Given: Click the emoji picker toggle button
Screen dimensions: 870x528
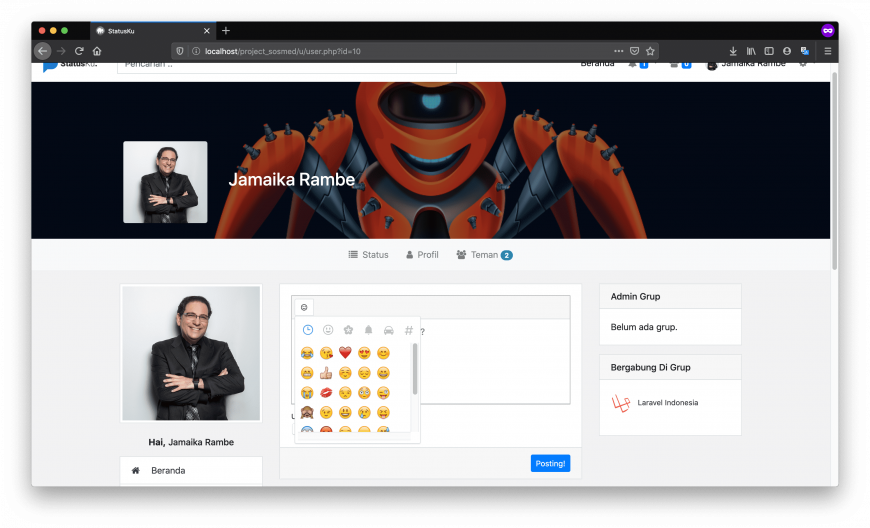Looking at the screenshot, I should click(x=304, y=307).
